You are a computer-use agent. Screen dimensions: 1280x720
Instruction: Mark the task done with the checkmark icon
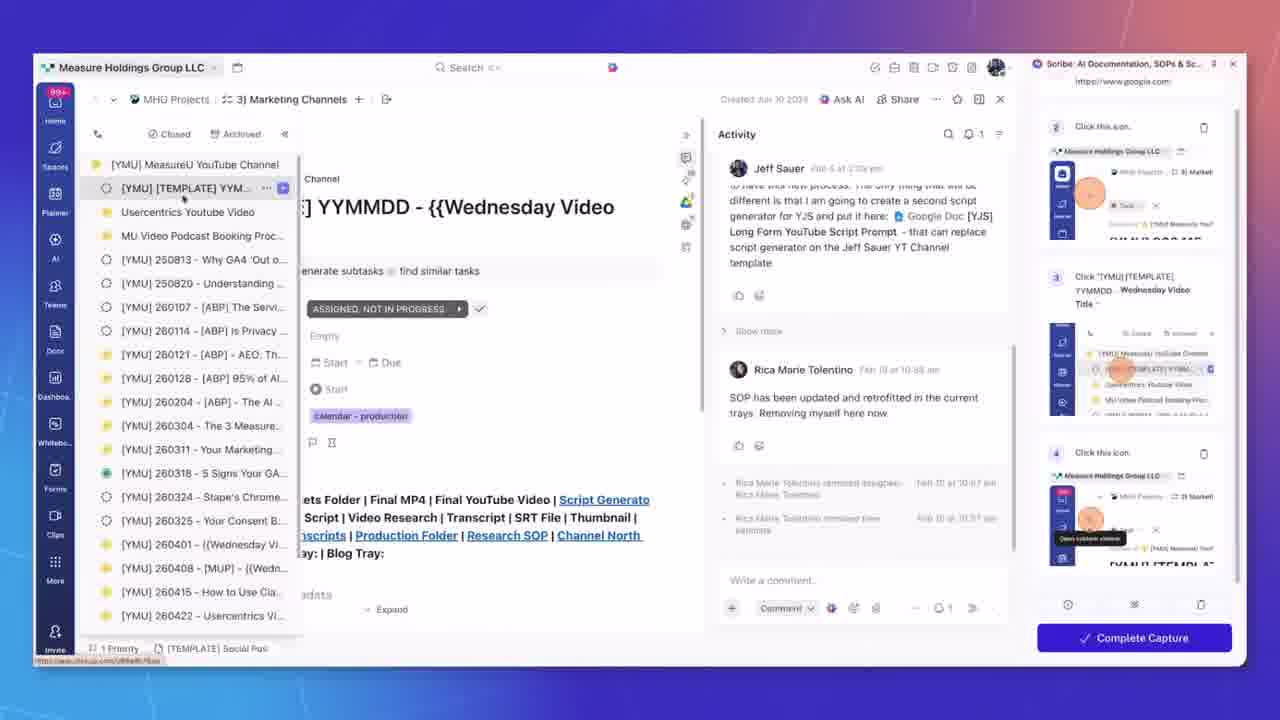(x=480, y=308)
